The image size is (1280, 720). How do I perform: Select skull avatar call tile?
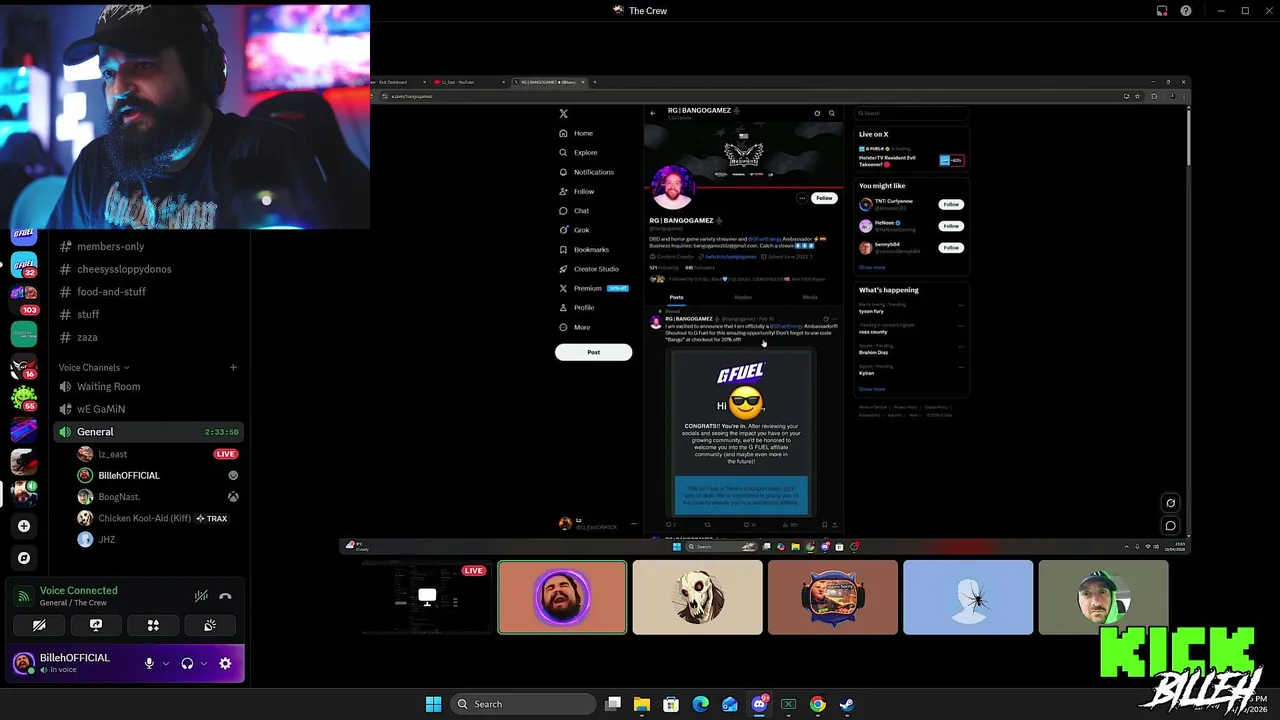click(x=697, y=597)
